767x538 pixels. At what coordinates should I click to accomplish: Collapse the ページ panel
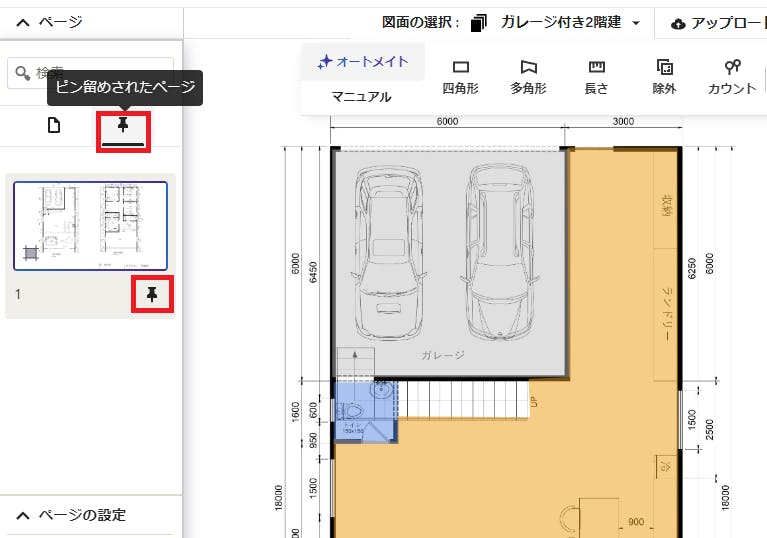(23, 22)
